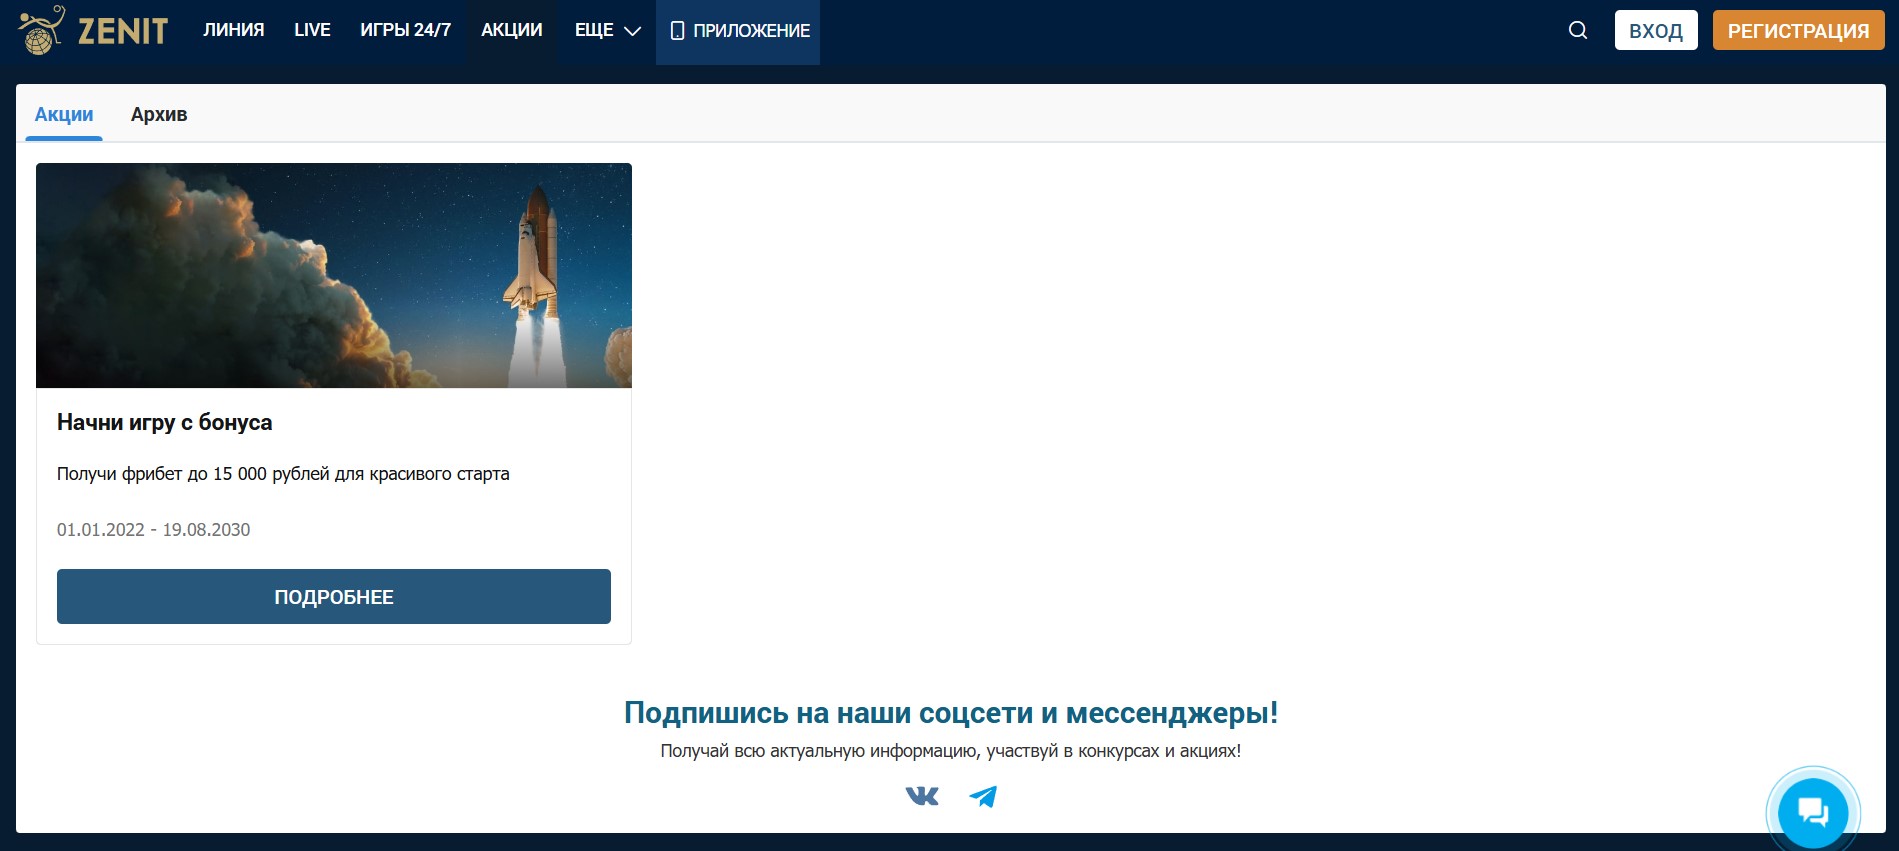
Task: Open the Telegram channel icon
Action: [x=983, y=796]
